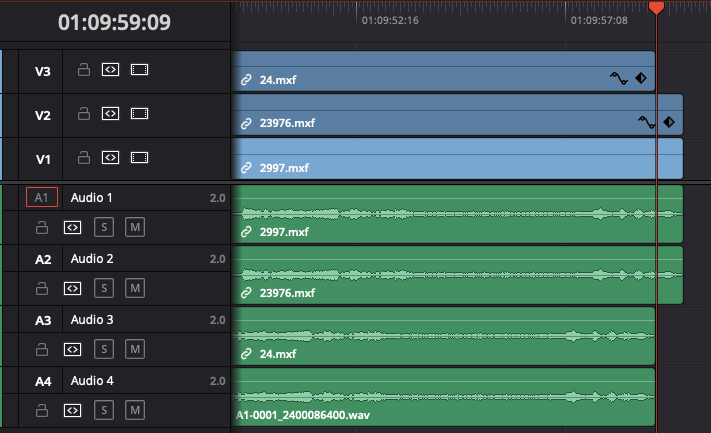The width and height of the screenshot is (711, 433).
Task: Click link icon on 24.mxf video clip
Action: pyautogui.click(x=246, y=80)
